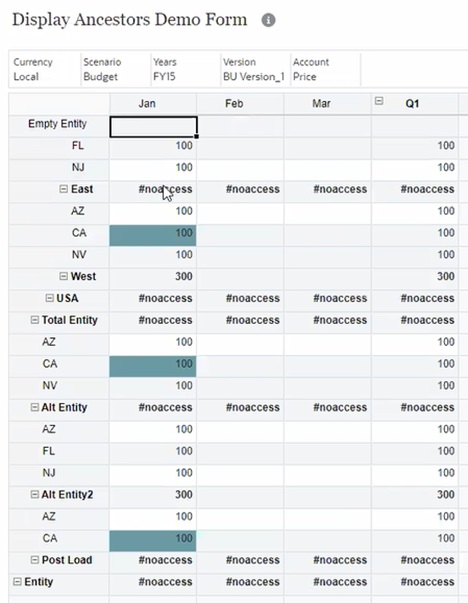Select the Empty Entity Jan cell
468x603 pixels.
(x=153, y=127)
